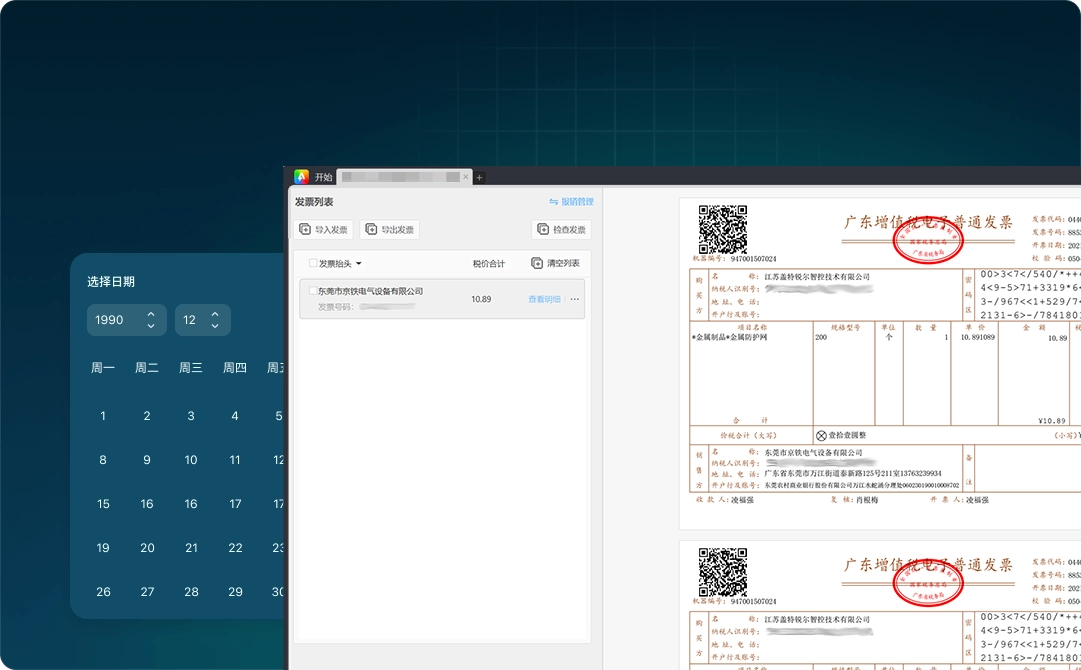Click 壹拾壹圆整 amount in words
This screenshot has width=1081, height=670.
pyautogui.click(x=847, y=436)
